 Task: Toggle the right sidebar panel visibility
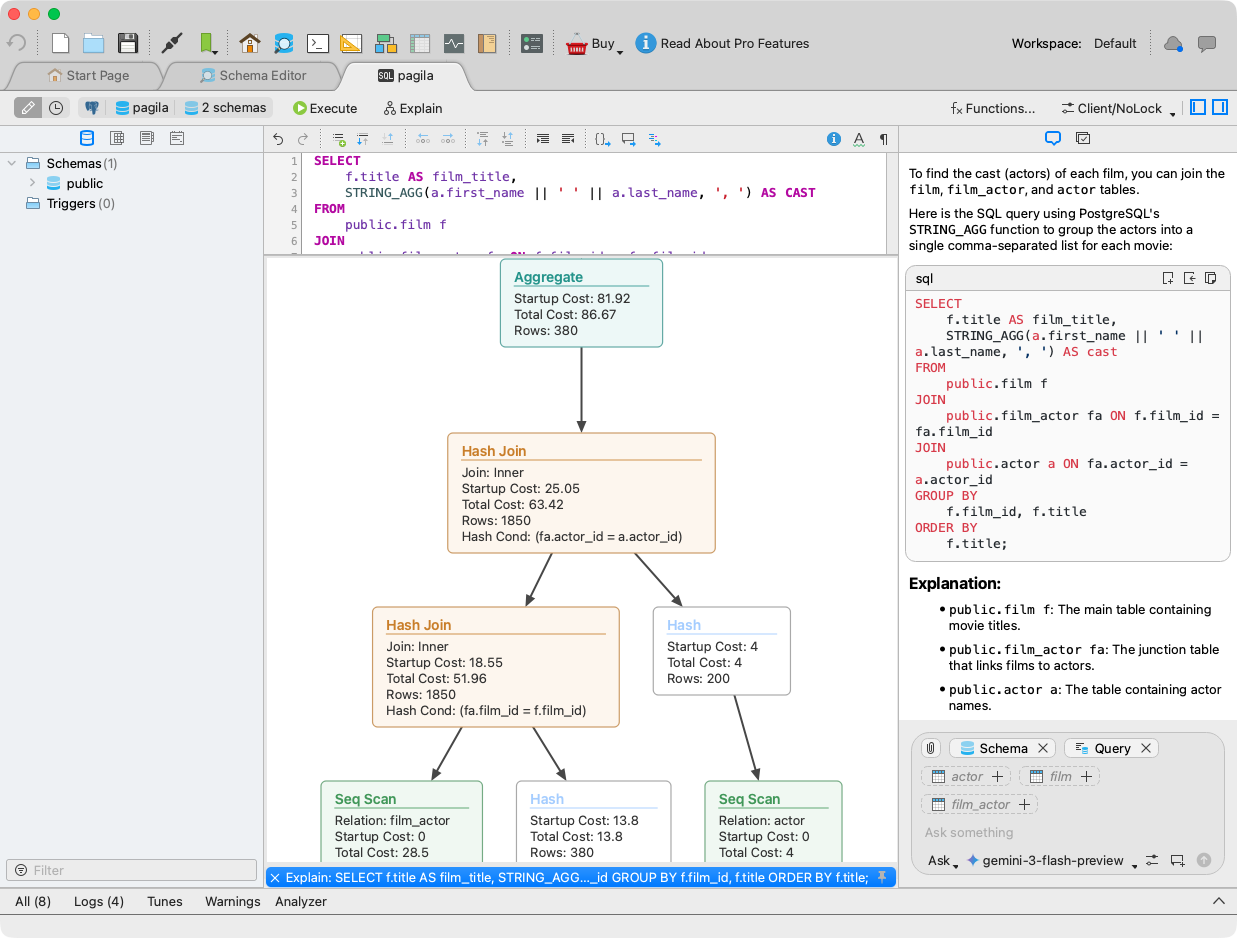(x=1220, y=108)
